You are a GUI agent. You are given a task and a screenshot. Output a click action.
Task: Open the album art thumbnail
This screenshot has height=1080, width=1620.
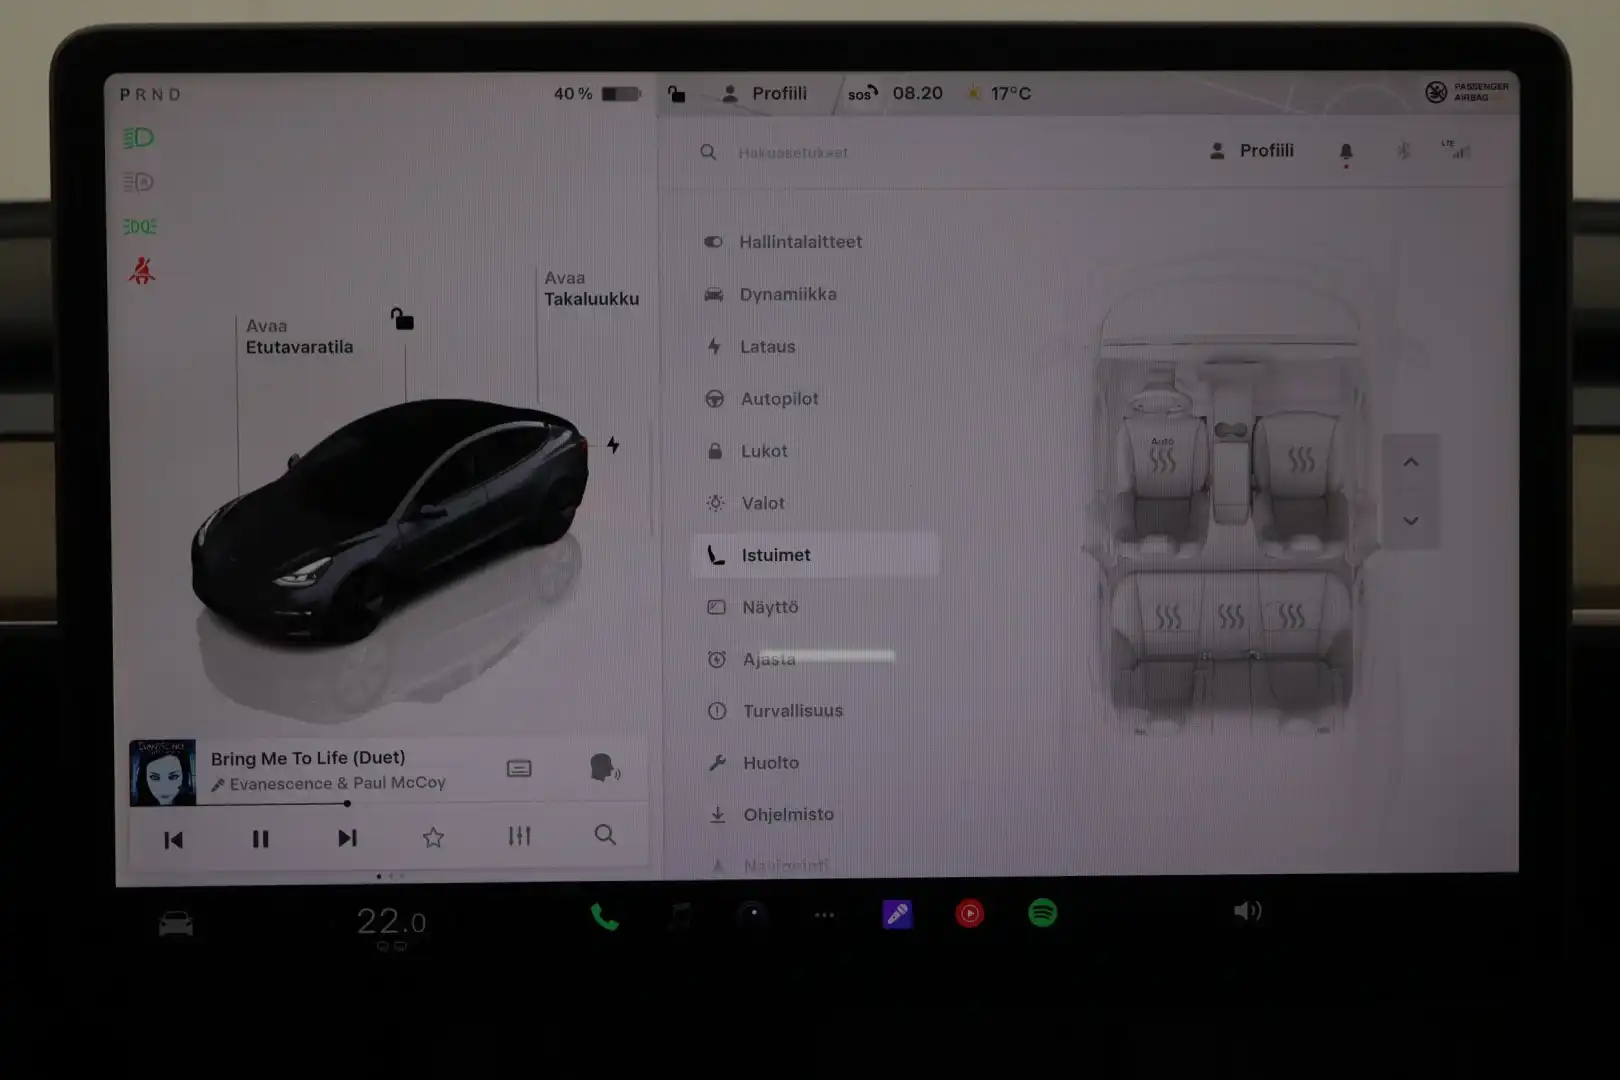(x=163, y=772)
